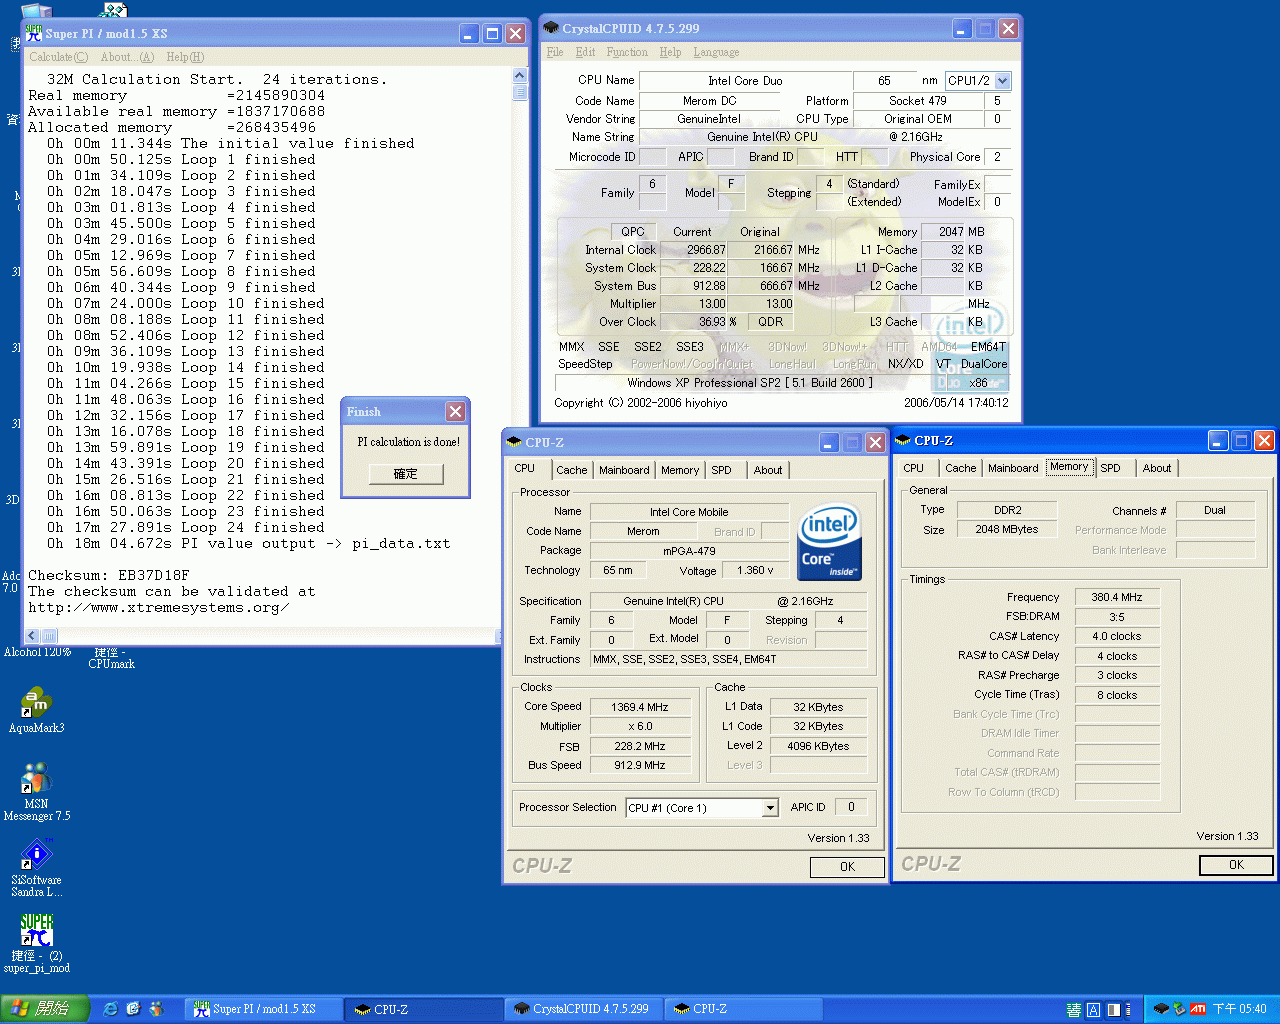
Task: Click the 'Loop 24 finished' line
Action: (185, 528)
